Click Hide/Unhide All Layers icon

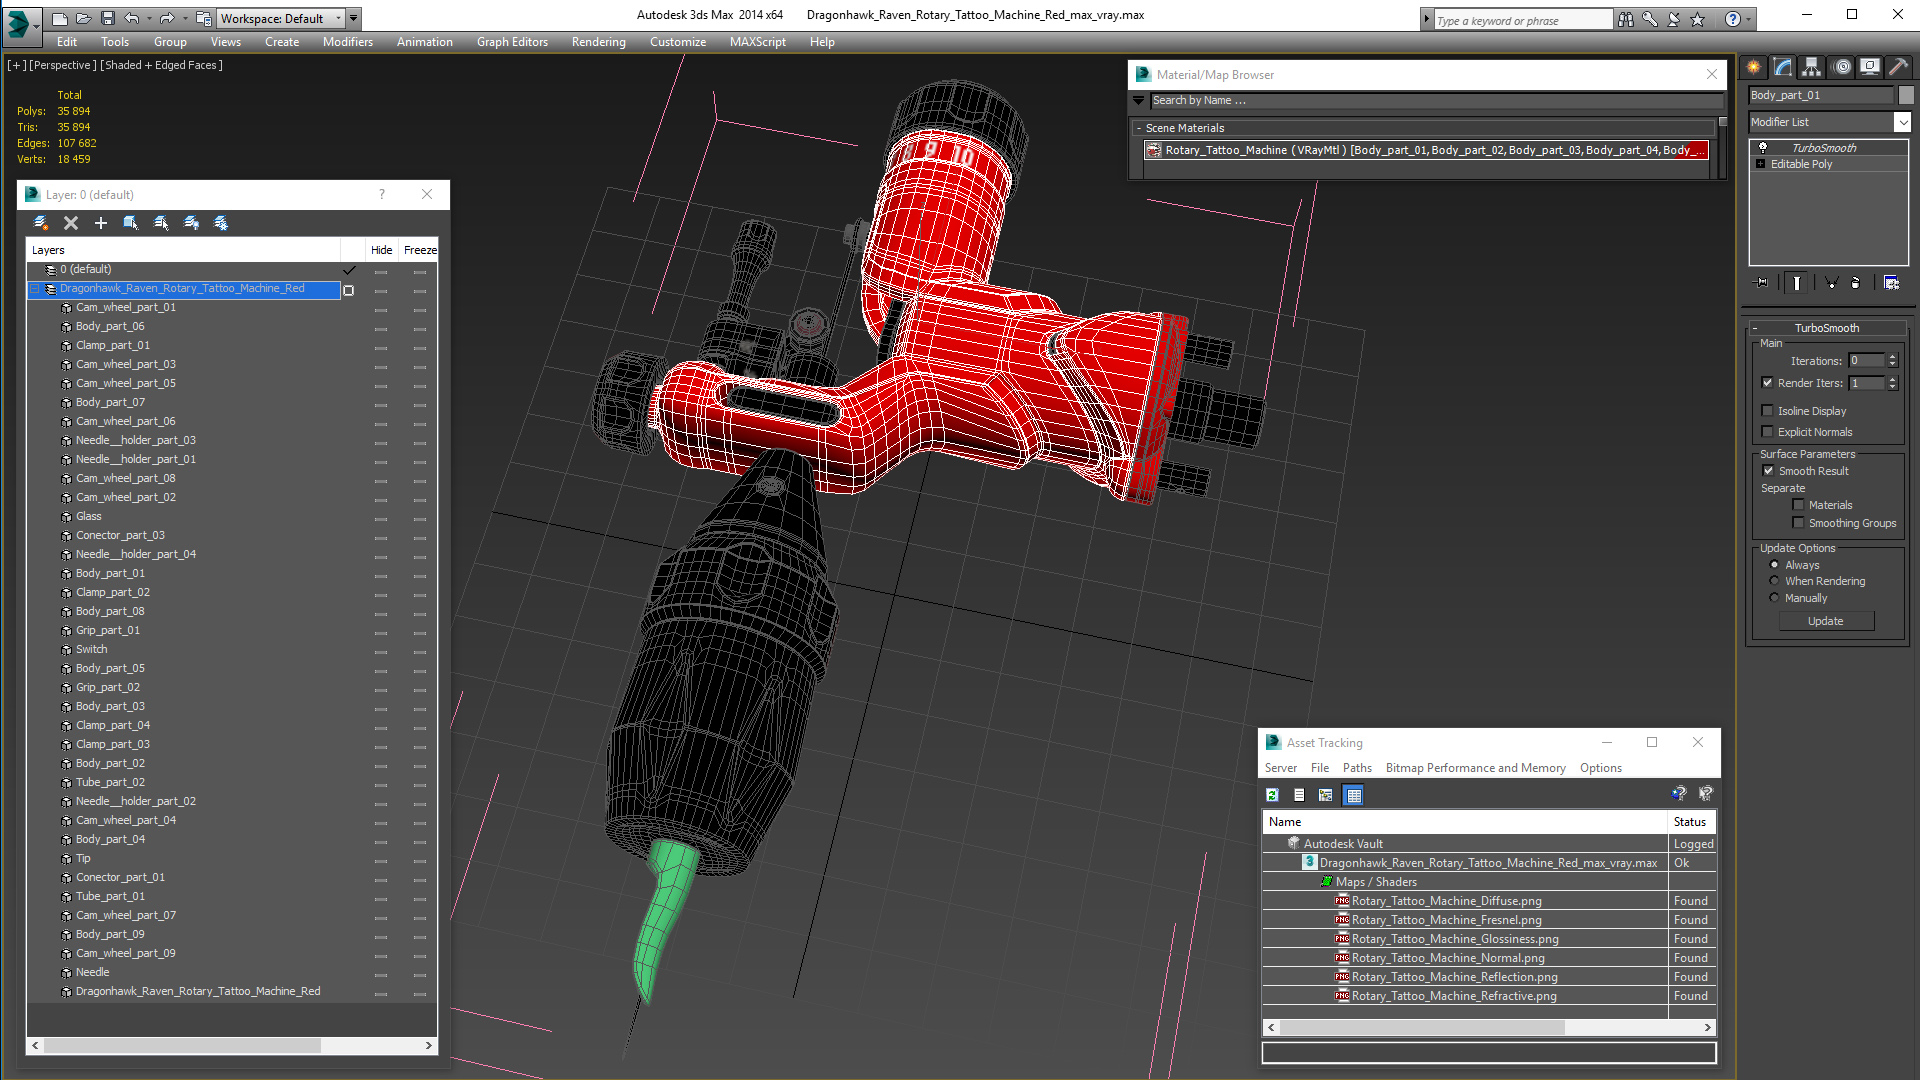(190, 223)
